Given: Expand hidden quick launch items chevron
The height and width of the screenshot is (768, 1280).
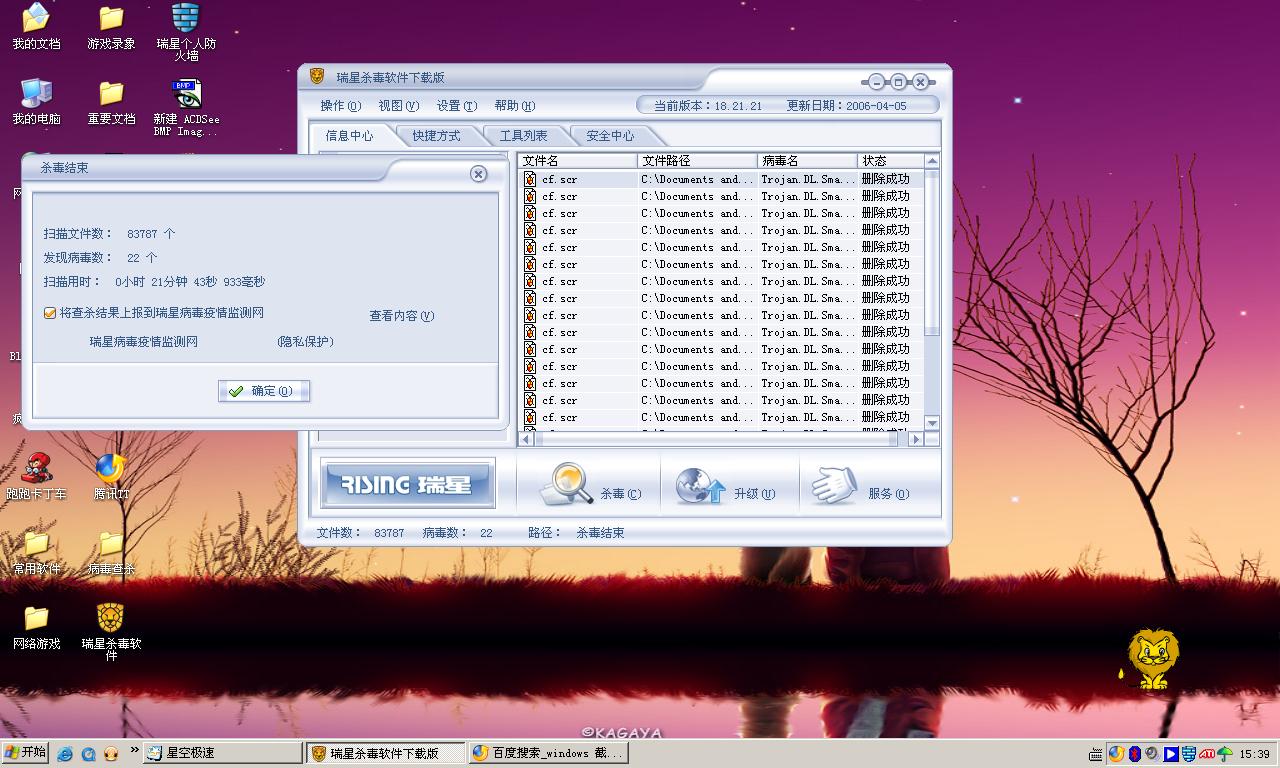Looking at the screenshot, I should (135, 750).
